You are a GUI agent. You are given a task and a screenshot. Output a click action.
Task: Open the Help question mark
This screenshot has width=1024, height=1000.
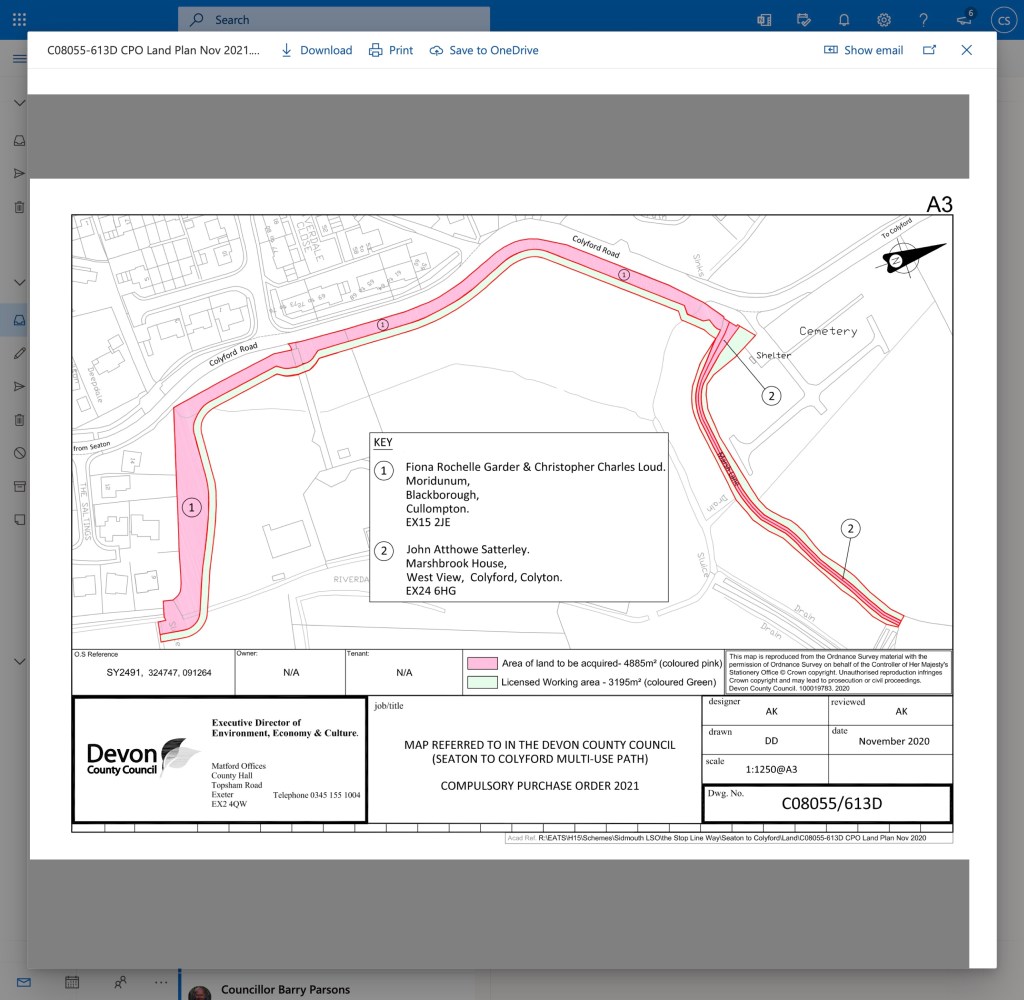click(924, 20)
